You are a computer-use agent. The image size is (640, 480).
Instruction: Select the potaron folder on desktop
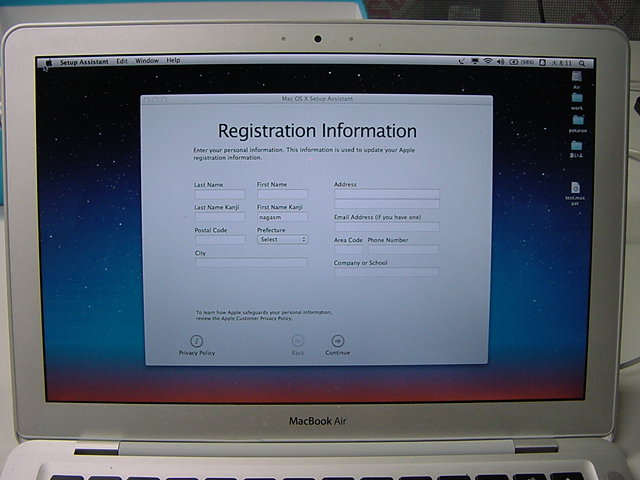point(578,120)
